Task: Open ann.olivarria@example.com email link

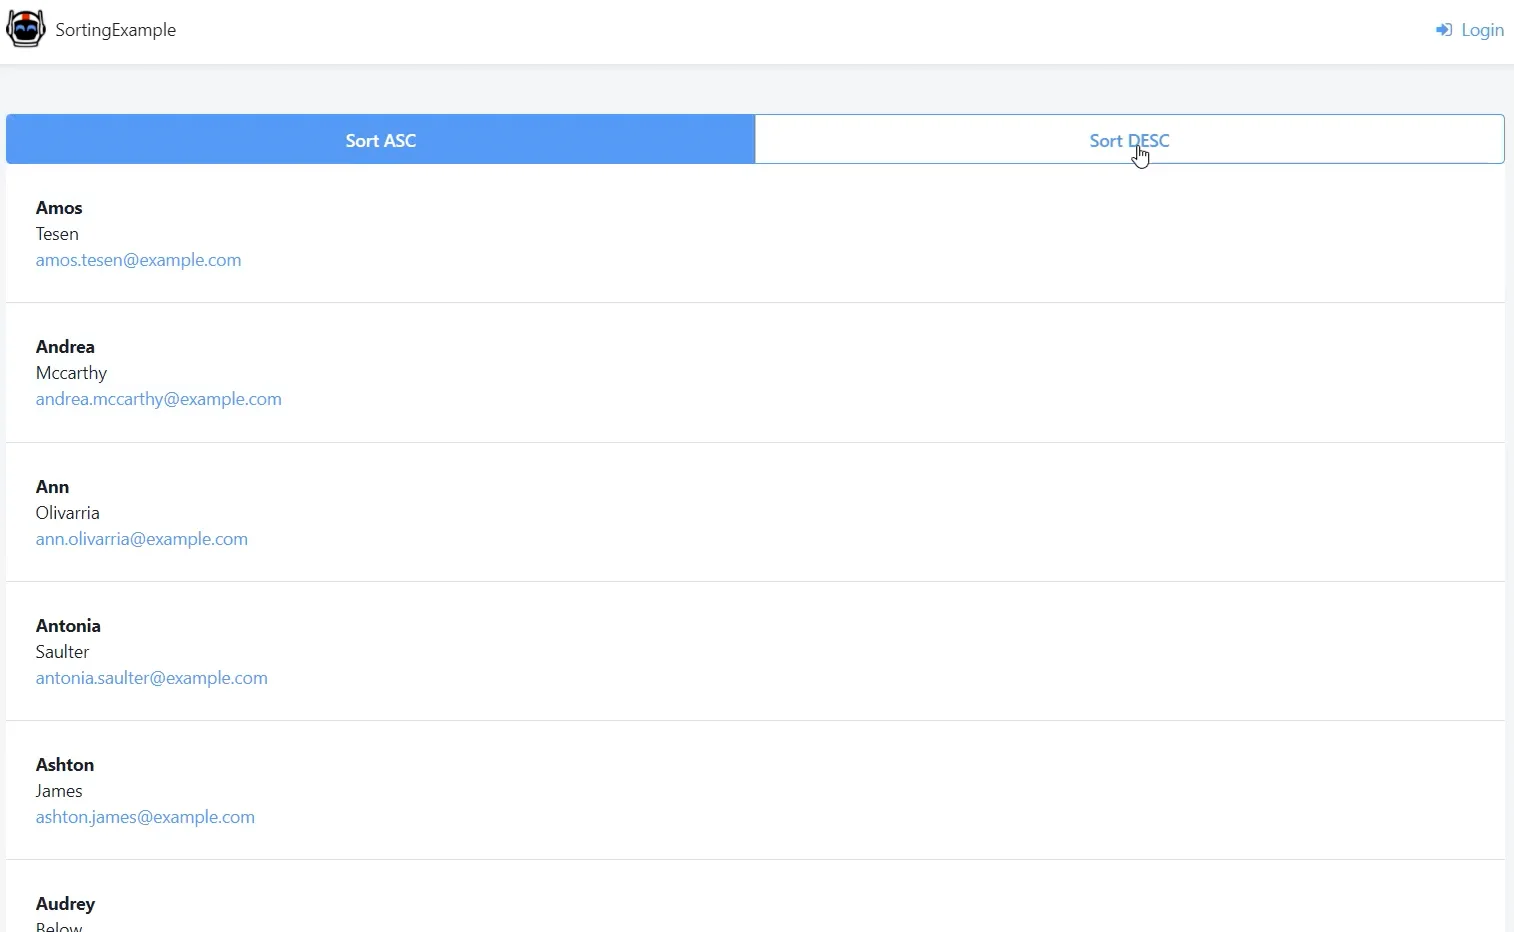Action: pos(141,539)
